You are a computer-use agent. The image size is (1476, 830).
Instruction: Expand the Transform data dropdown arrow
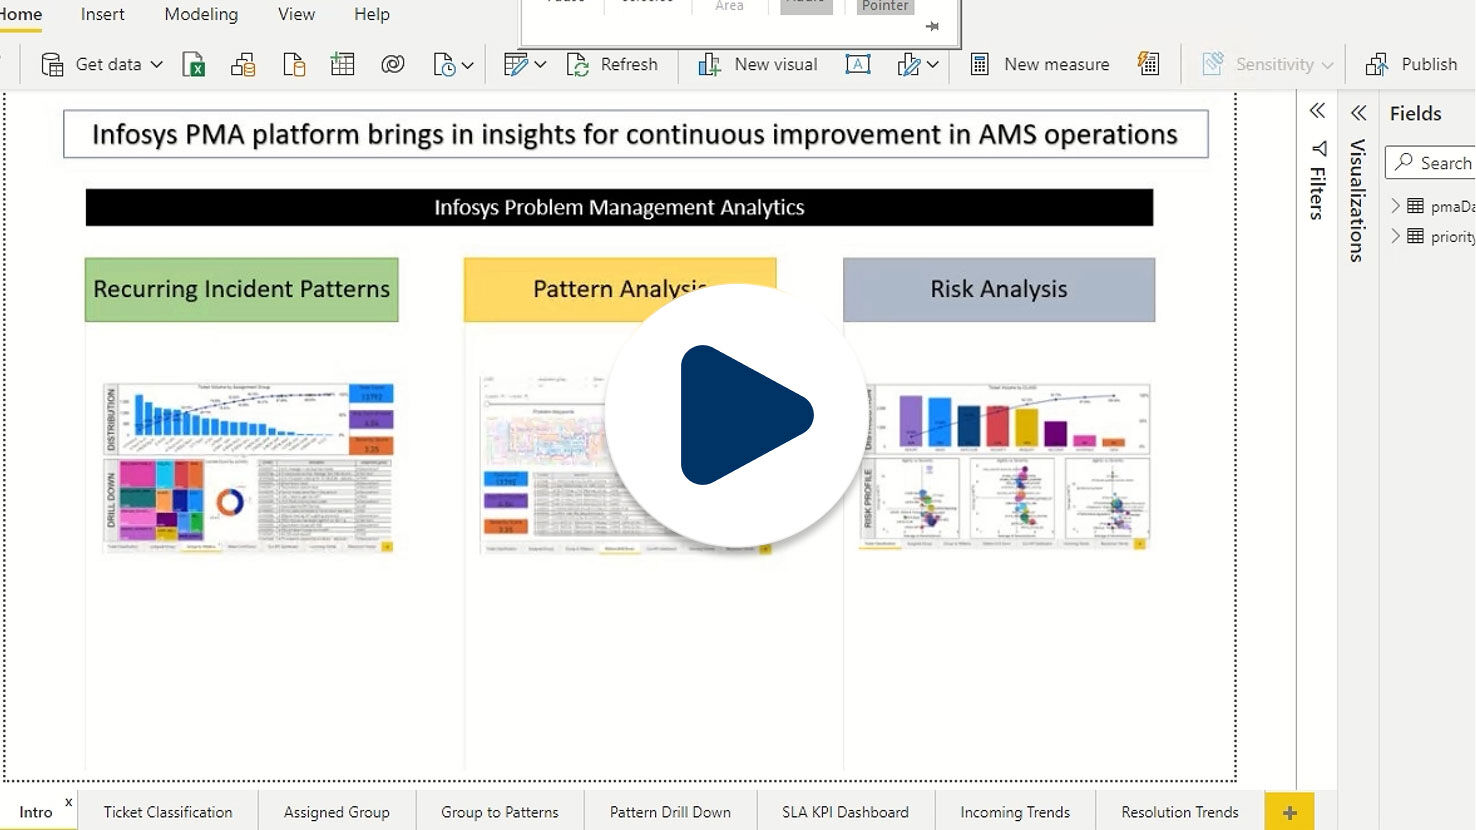point(540,64)
